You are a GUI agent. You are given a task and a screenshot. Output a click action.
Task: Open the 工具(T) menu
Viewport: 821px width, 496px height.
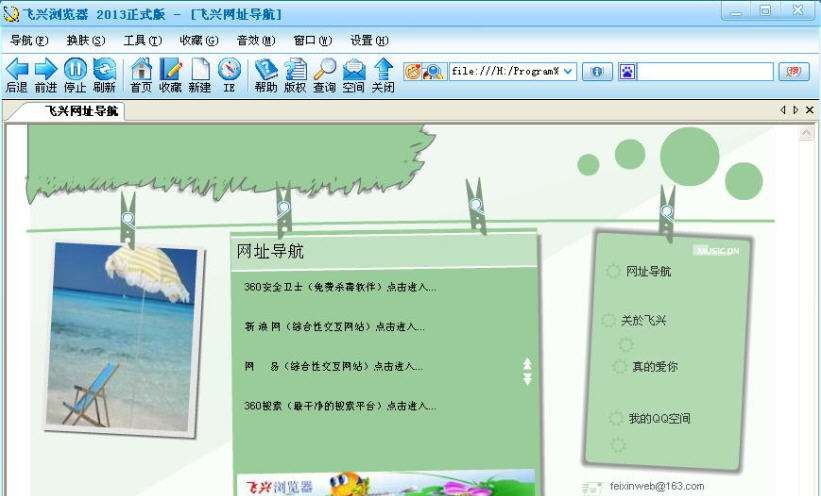pyautogui.click(x=142, y=40)
